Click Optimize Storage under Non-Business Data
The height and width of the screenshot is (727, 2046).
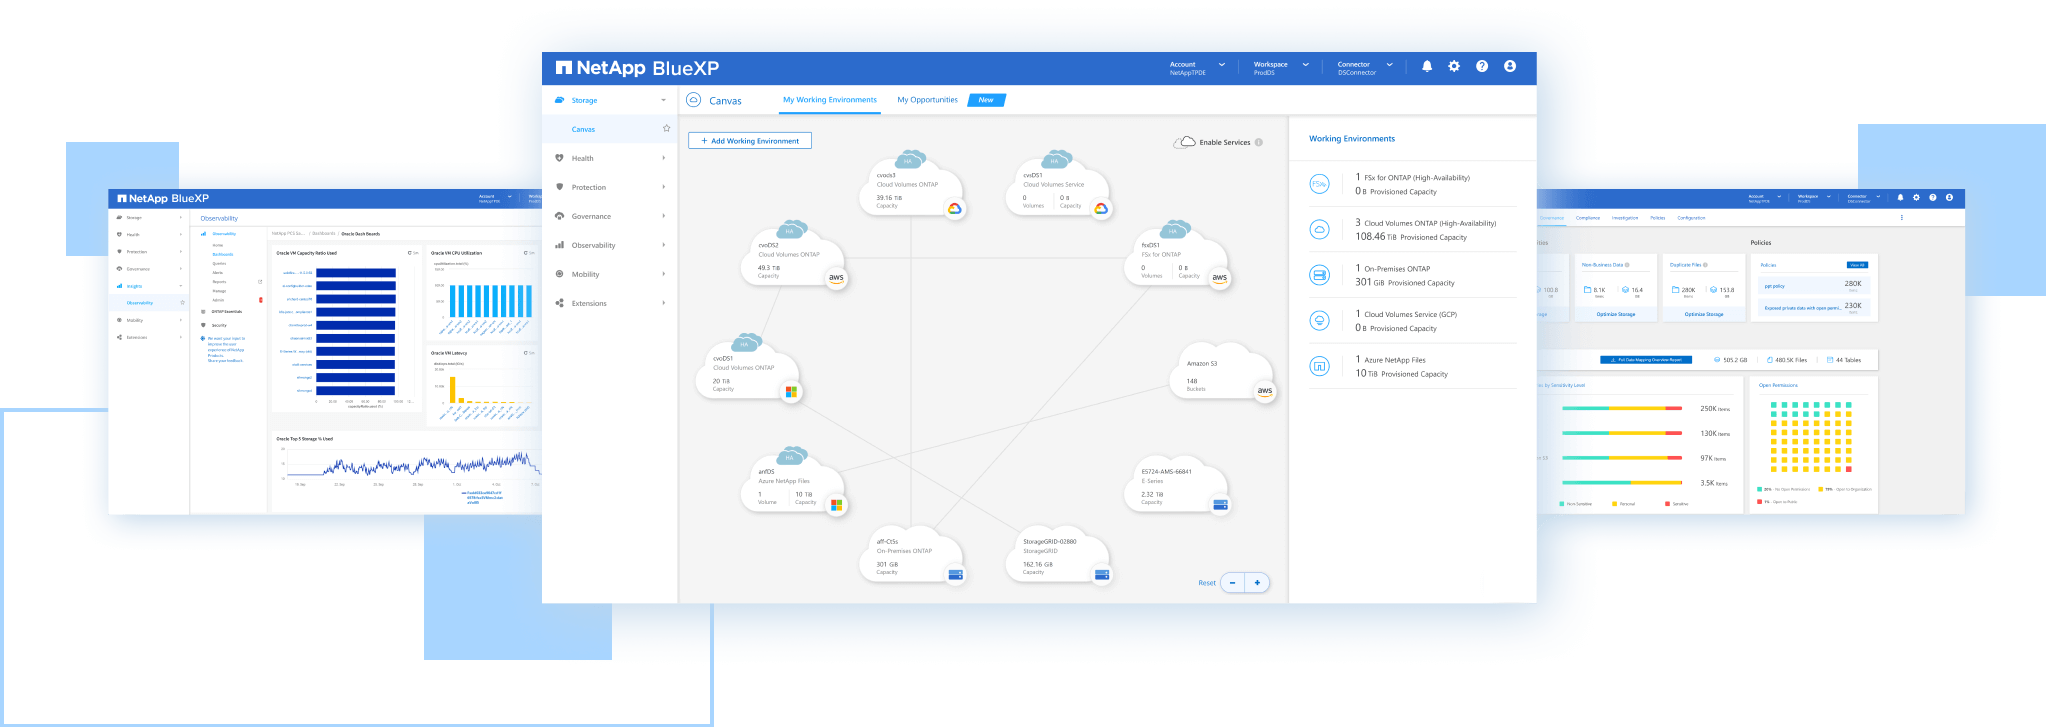tap(1616, 314)
